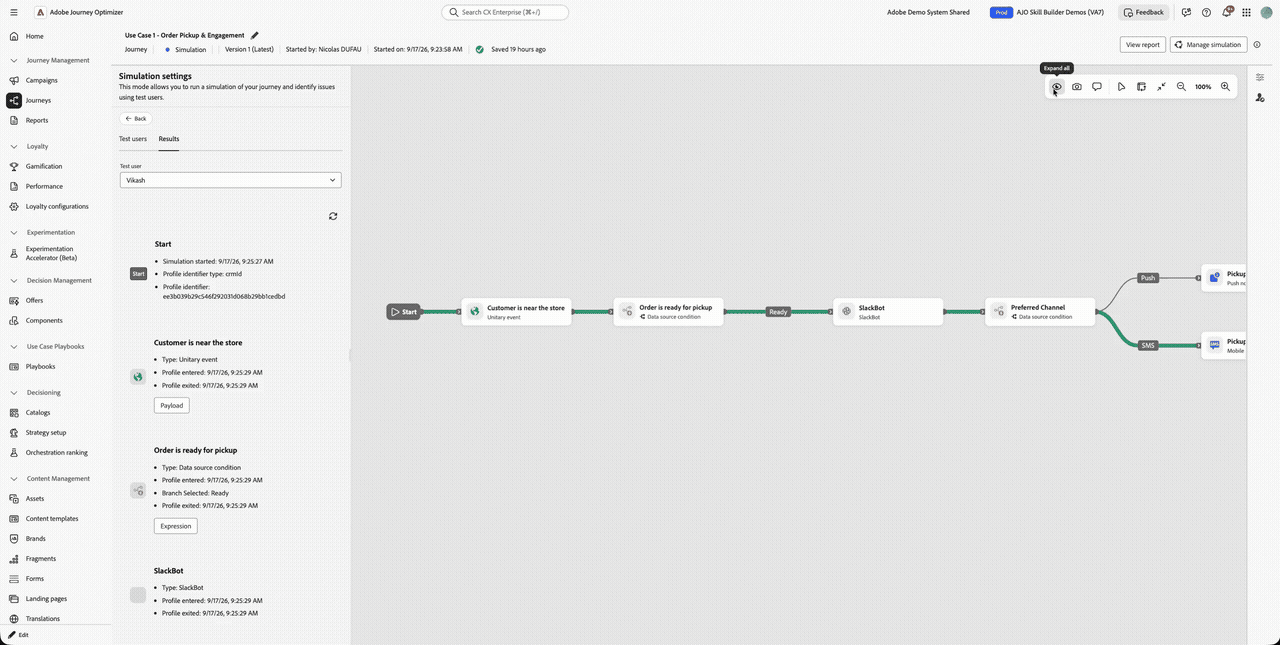Toggle the hamburger navigation menu
The image size is (1280, 645).
tap(13, 12)
